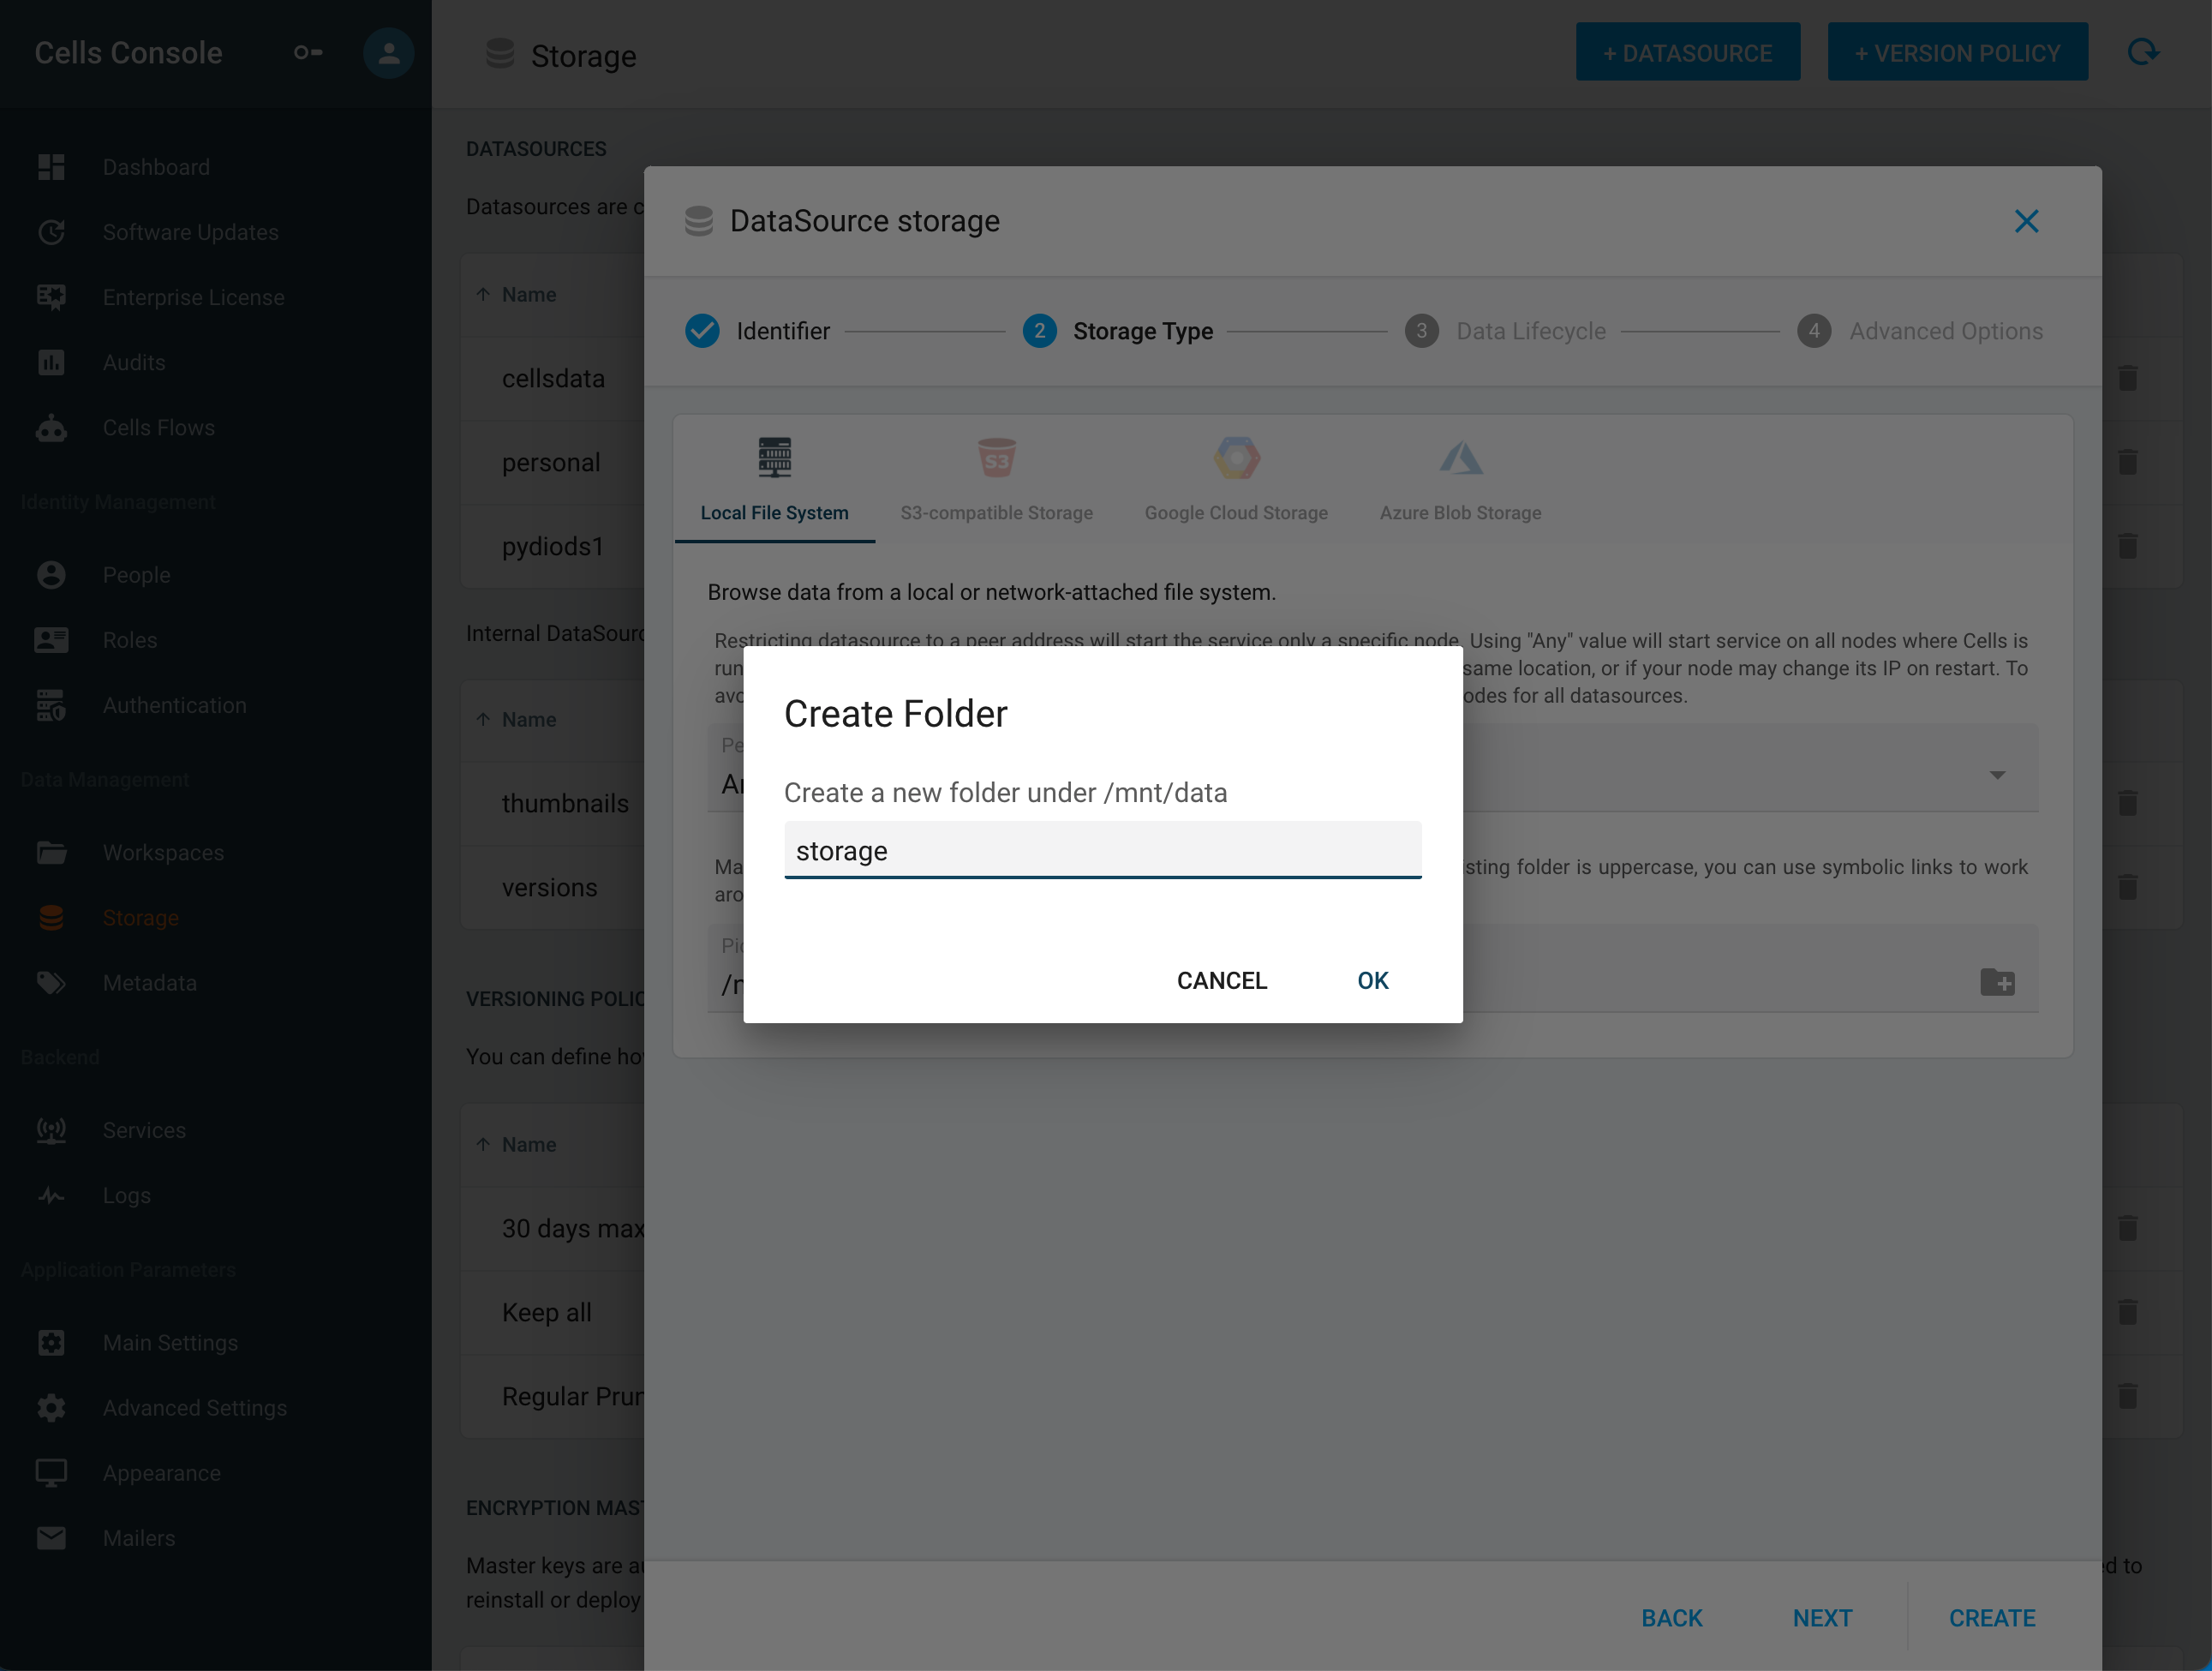Open Roles in sidebar
The height and width of the screenshot is (1671, 2212).
click(130, 640)
